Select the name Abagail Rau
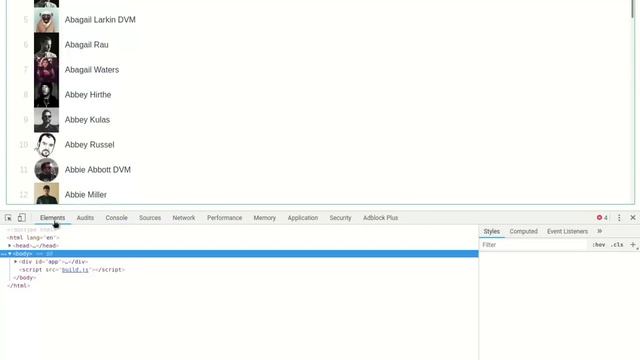Screen dimensions: 640x360 (x=87, y=44)
